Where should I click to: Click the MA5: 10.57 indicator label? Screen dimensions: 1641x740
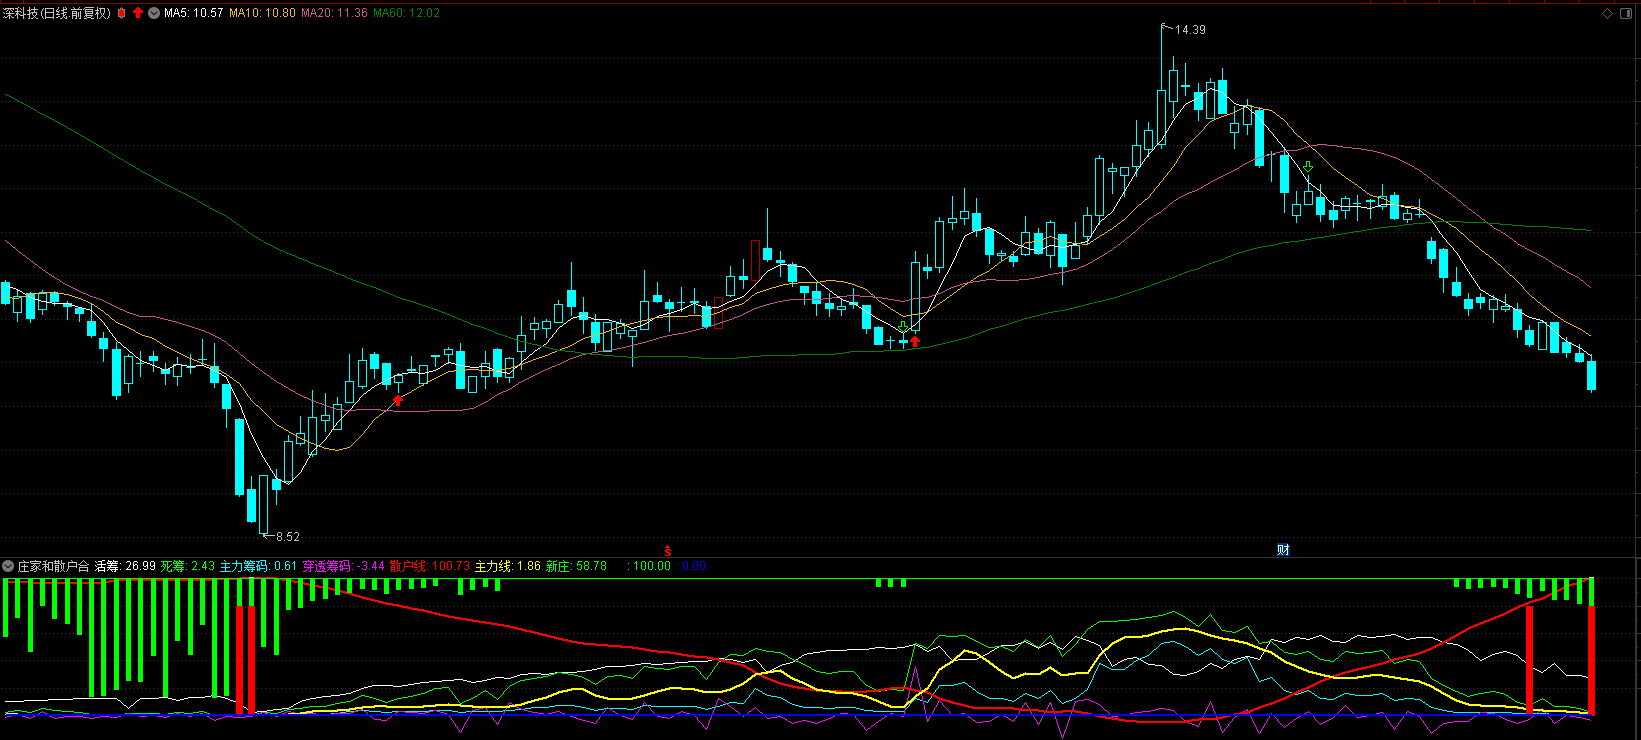click(x=193, y=13)
